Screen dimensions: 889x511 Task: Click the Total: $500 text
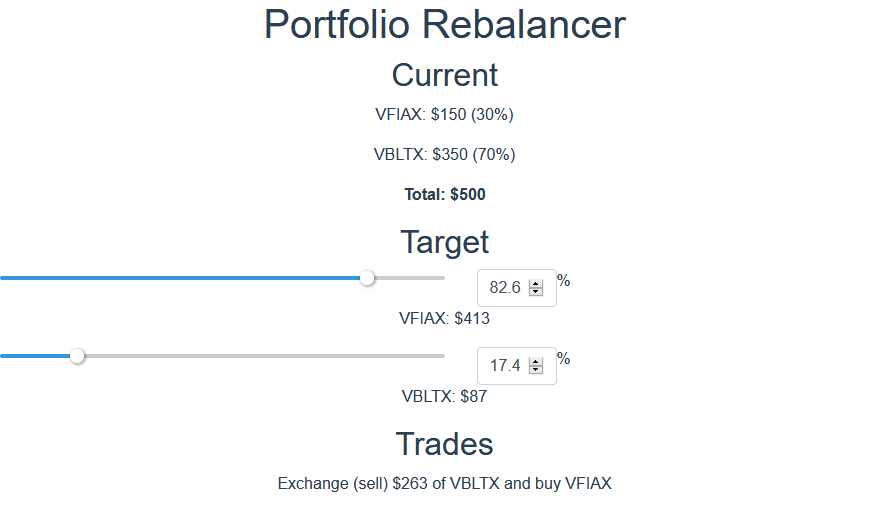444,195
